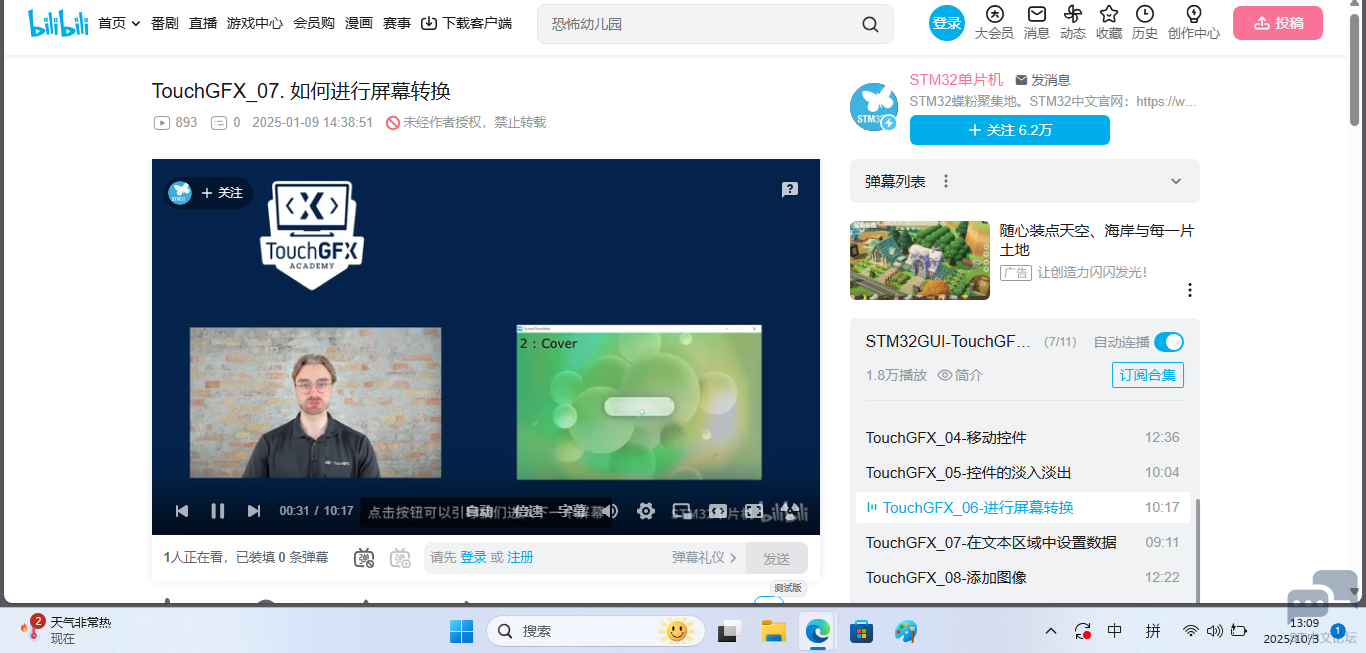Open 直播 in top navigation
The height and width of the screenshot is (653, 1366).
tap(203, 23)
